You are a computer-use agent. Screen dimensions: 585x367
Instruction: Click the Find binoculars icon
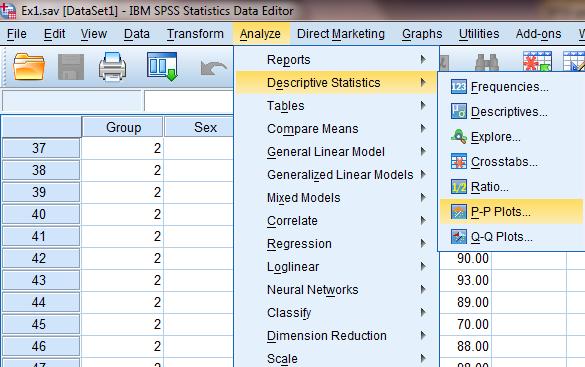point(487,63)
